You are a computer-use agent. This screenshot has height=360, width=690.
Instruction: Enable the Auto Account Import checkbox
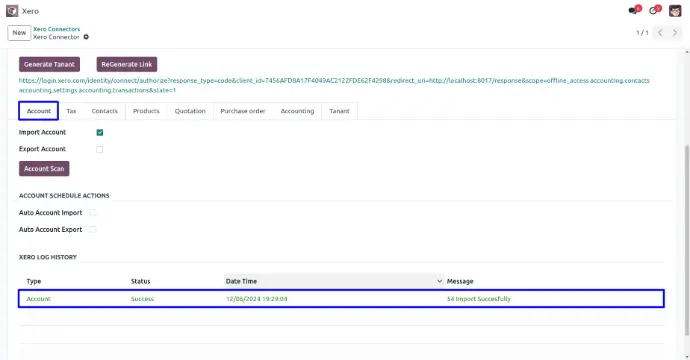tap(92, 213)
